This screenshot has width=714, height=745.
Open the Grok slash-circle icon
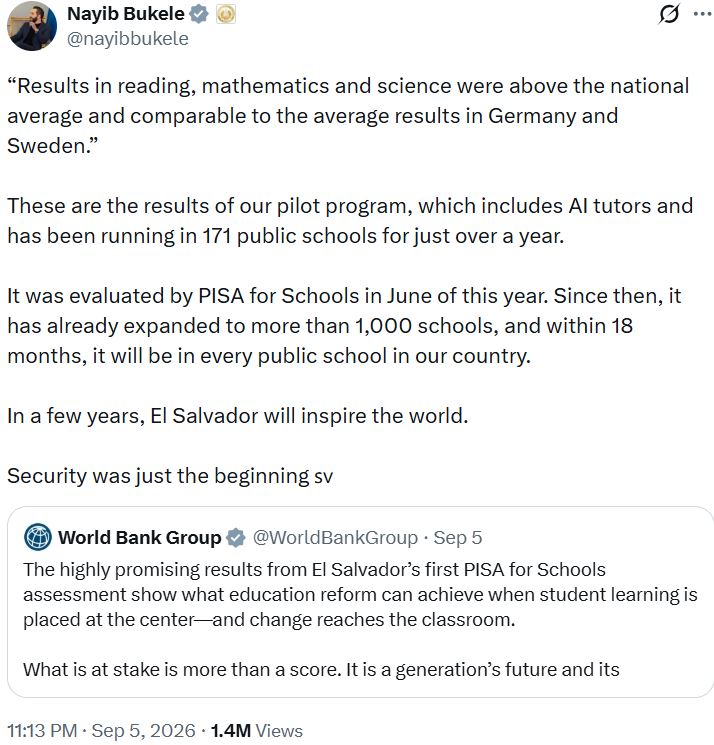click(669, 14)
